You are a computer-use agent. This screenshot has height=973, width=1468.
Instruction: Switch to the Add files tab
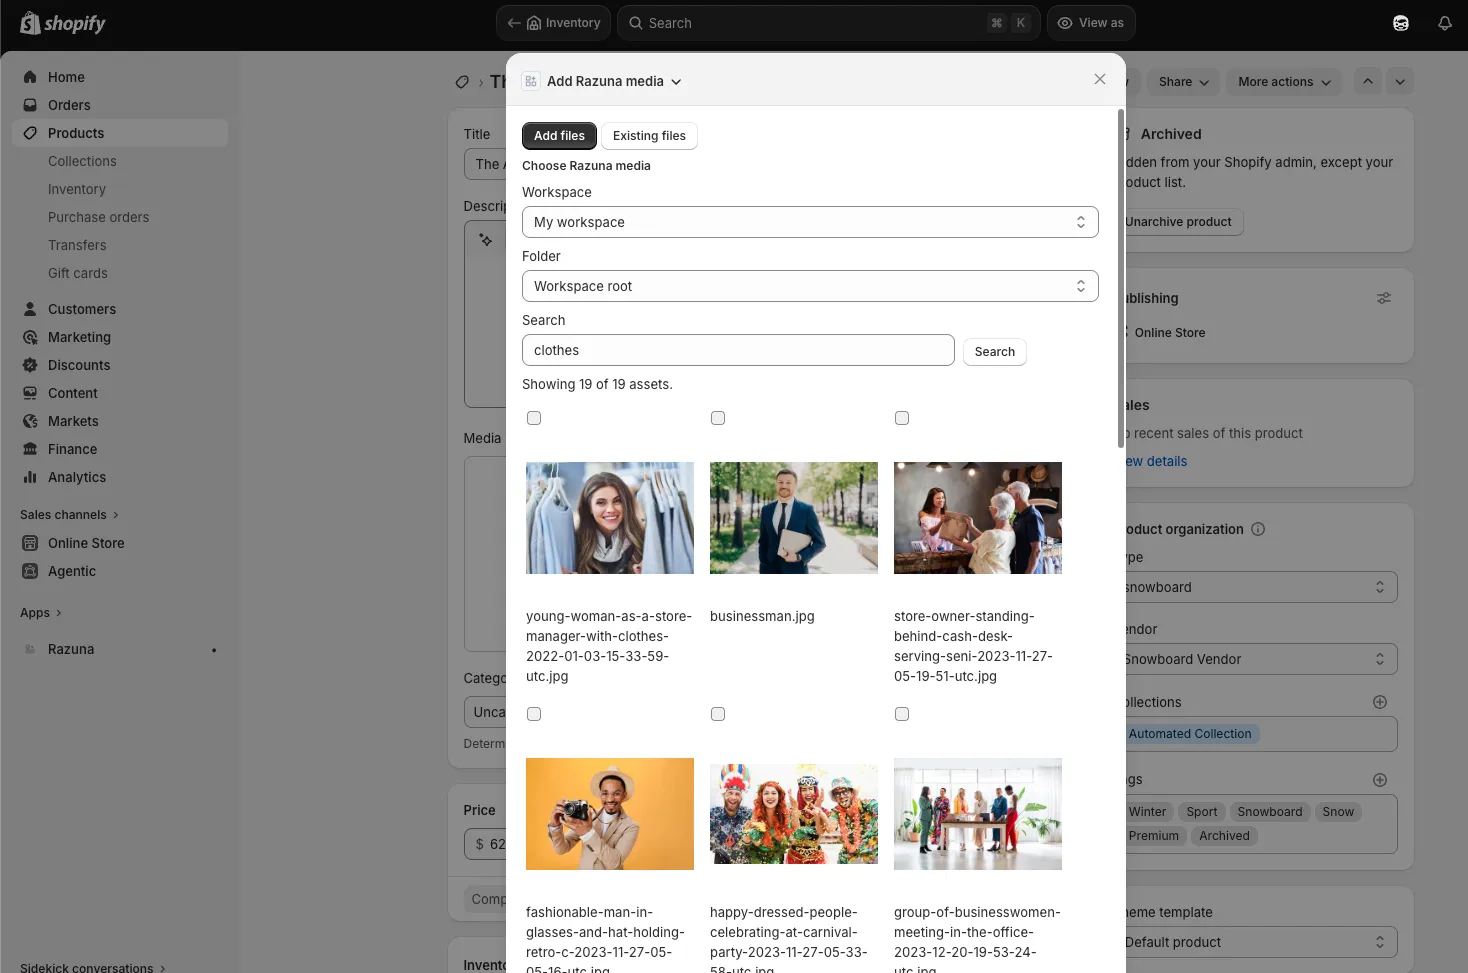[559, 136]
